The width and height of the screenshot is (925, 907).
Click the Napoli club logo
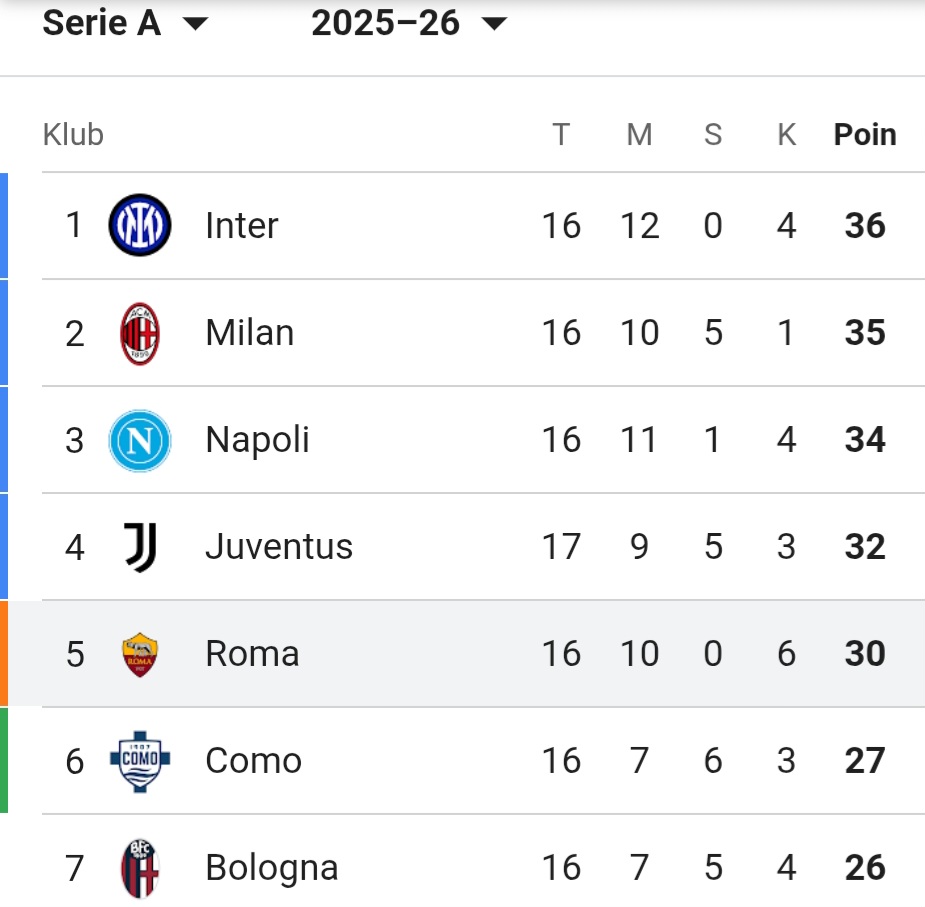pyautogui.click(x=140, y=439)
